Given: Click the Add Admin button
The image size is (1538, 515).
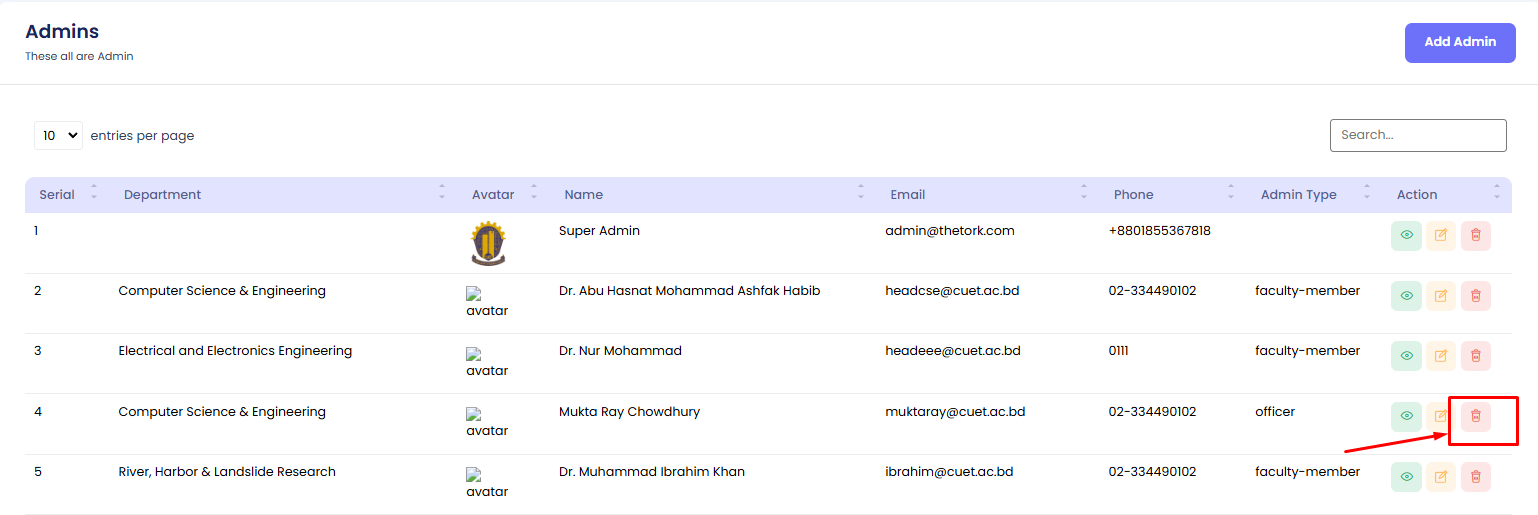Looking at the screenshot, I should pyautogui.click(x=1459, y=43).
